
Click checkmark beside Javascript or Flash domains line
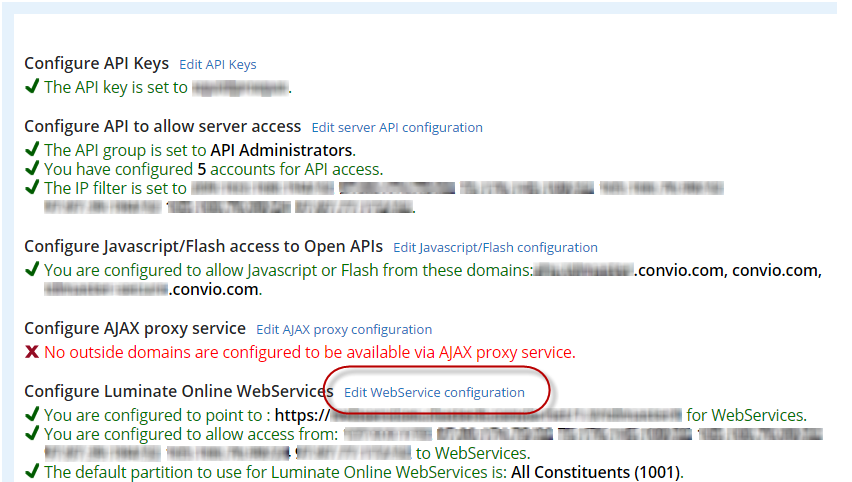[x=32, y=270]
